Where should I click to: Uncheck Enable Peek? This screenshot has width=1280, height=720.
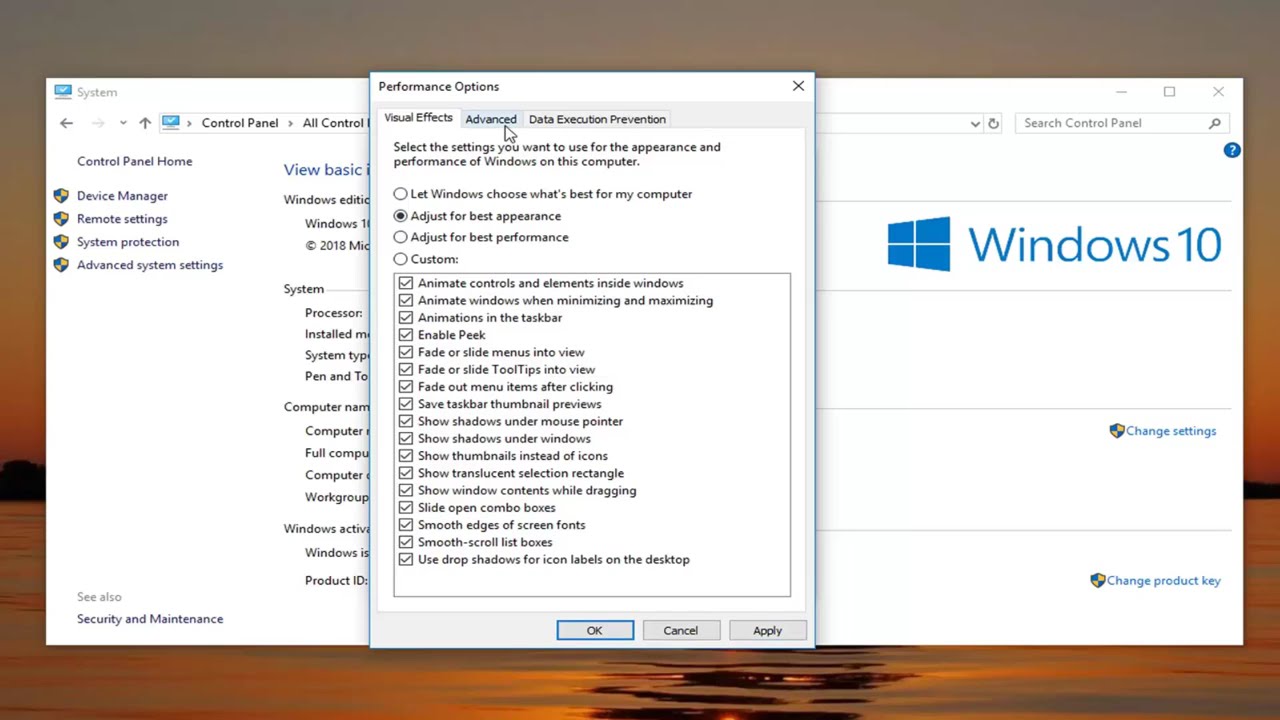(406, 335)
